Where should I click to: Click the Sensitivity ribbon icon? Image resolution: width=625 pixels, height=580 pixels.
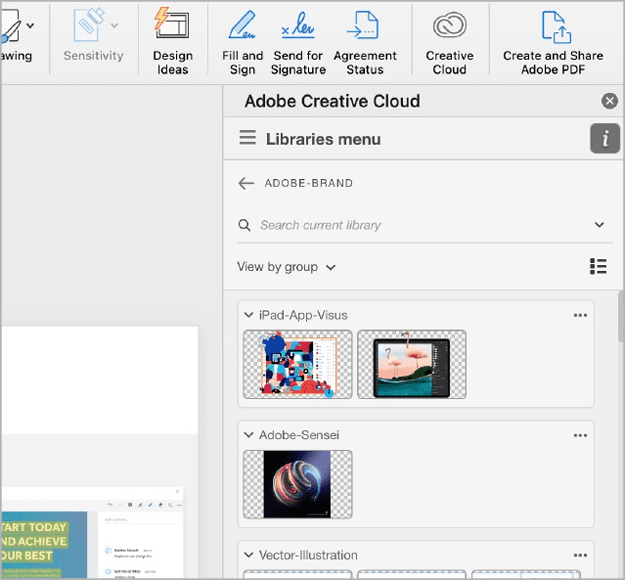pos(88,25)
